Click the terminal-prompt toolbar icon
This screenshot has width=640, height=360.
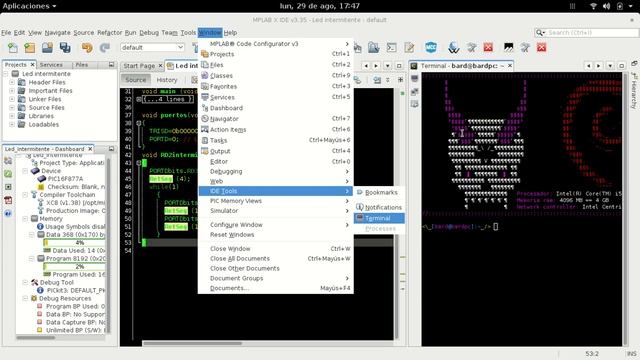(392, 47)
